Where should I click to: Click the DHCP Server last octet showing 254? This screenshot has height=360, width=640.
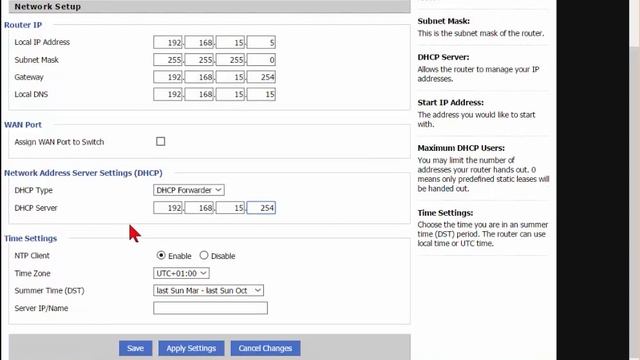pos(261,208)
